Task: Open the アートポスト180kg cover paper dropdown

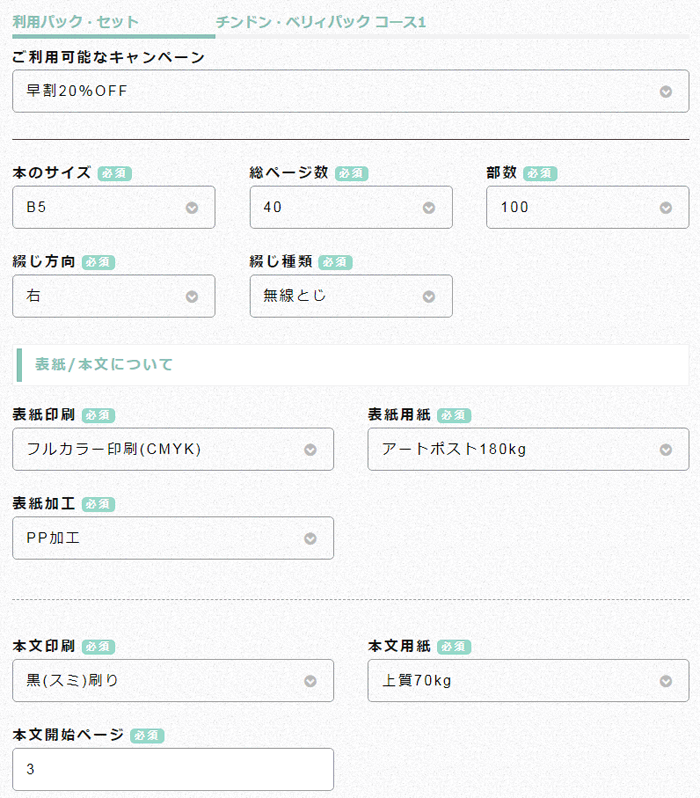Action: click(x=528, y=449)
